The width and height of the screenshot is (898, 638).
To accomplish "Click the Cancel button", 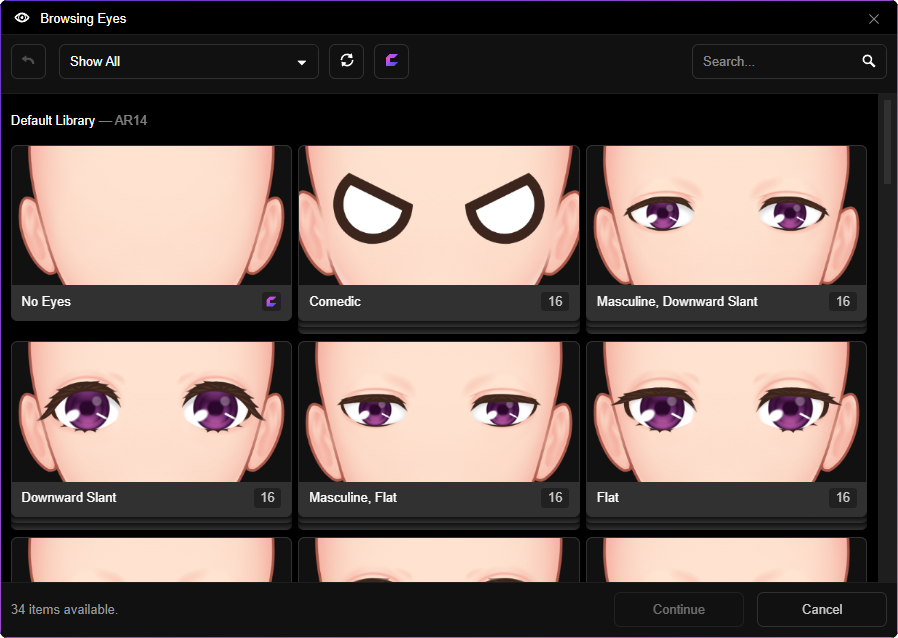I will point(822,609).
